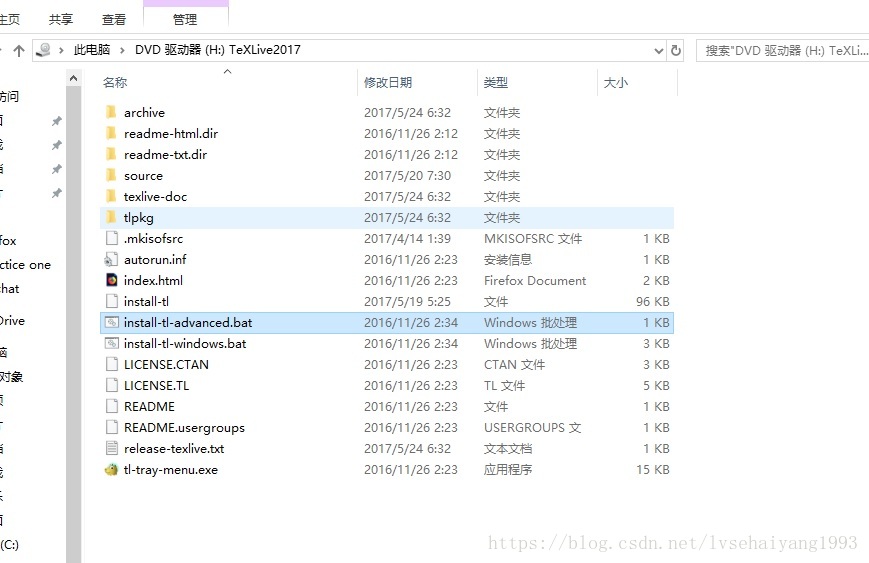Click the Firefox Document type cell
This screenshot has width=869, height=563.
(535, 280)
